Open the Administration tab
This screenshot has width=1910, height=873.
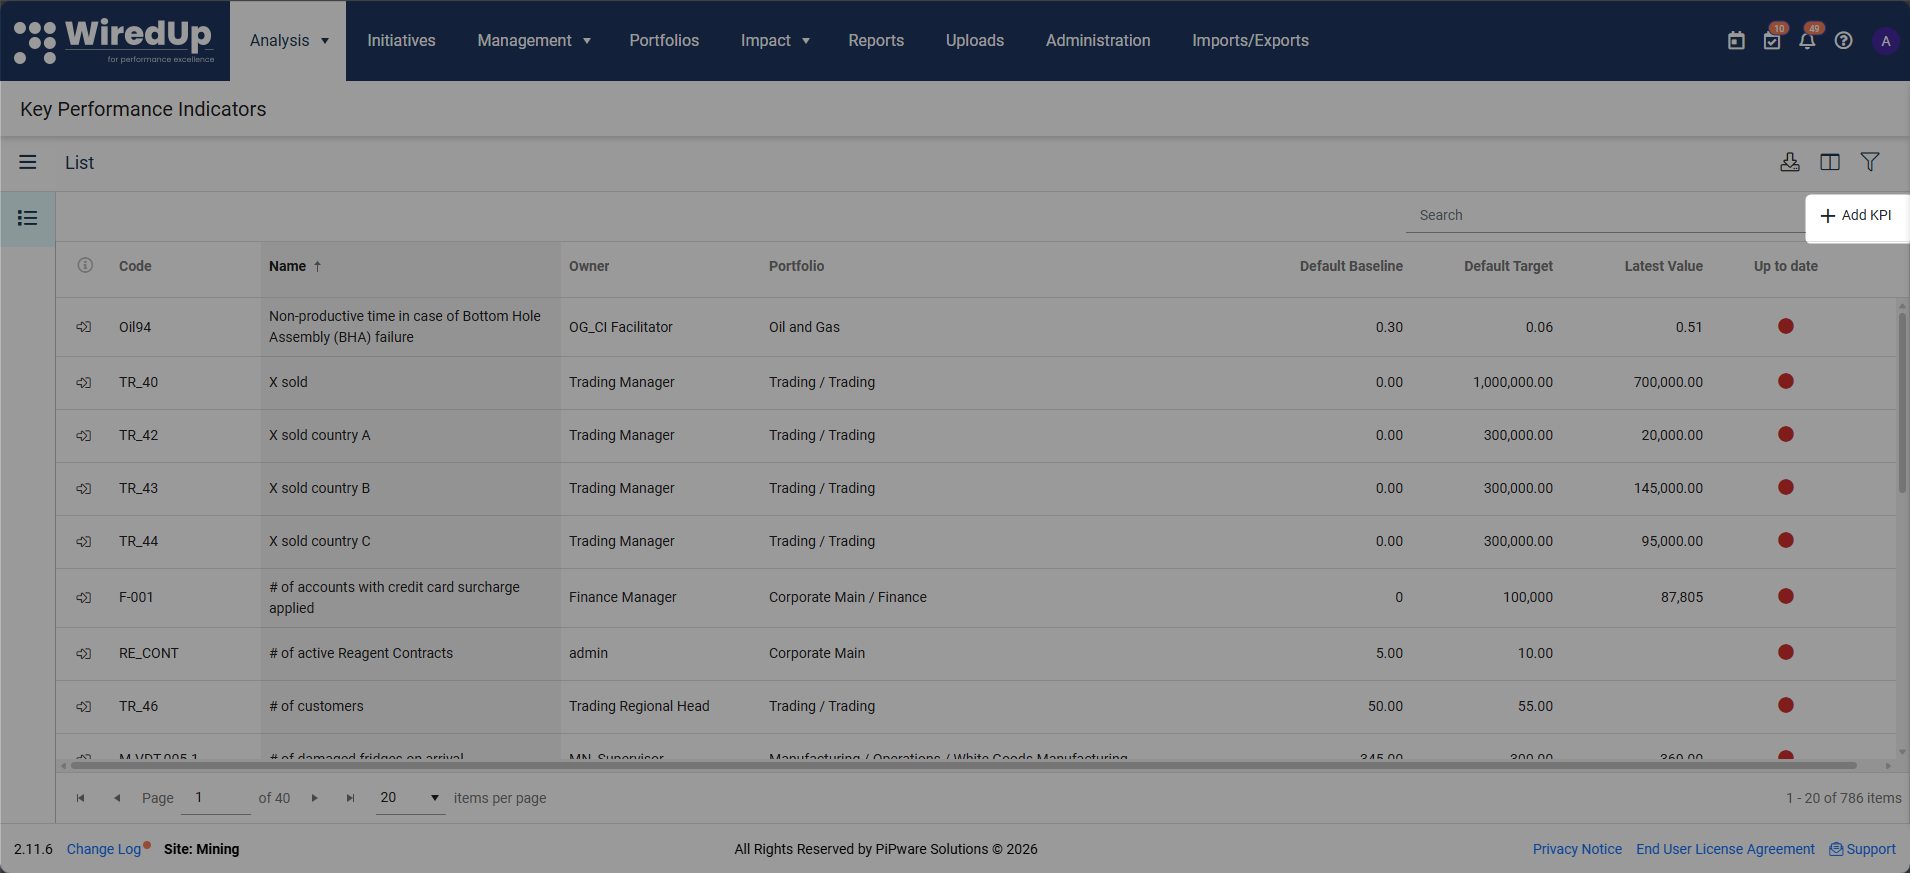tap(1098, 41)
